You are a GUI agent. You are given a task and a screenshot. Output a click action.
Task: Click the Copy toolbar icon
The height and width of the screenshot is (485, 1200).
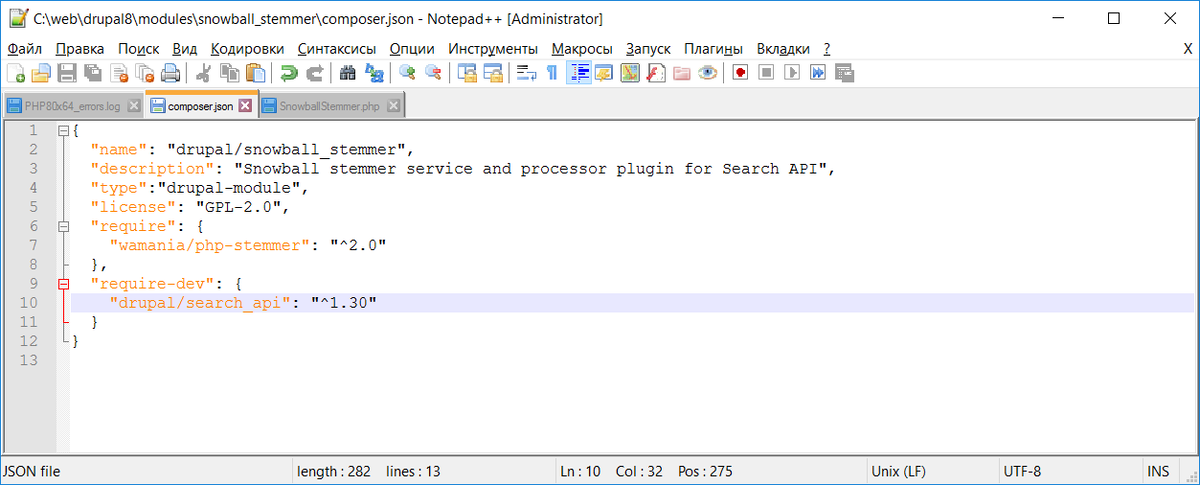pos(230,72)
